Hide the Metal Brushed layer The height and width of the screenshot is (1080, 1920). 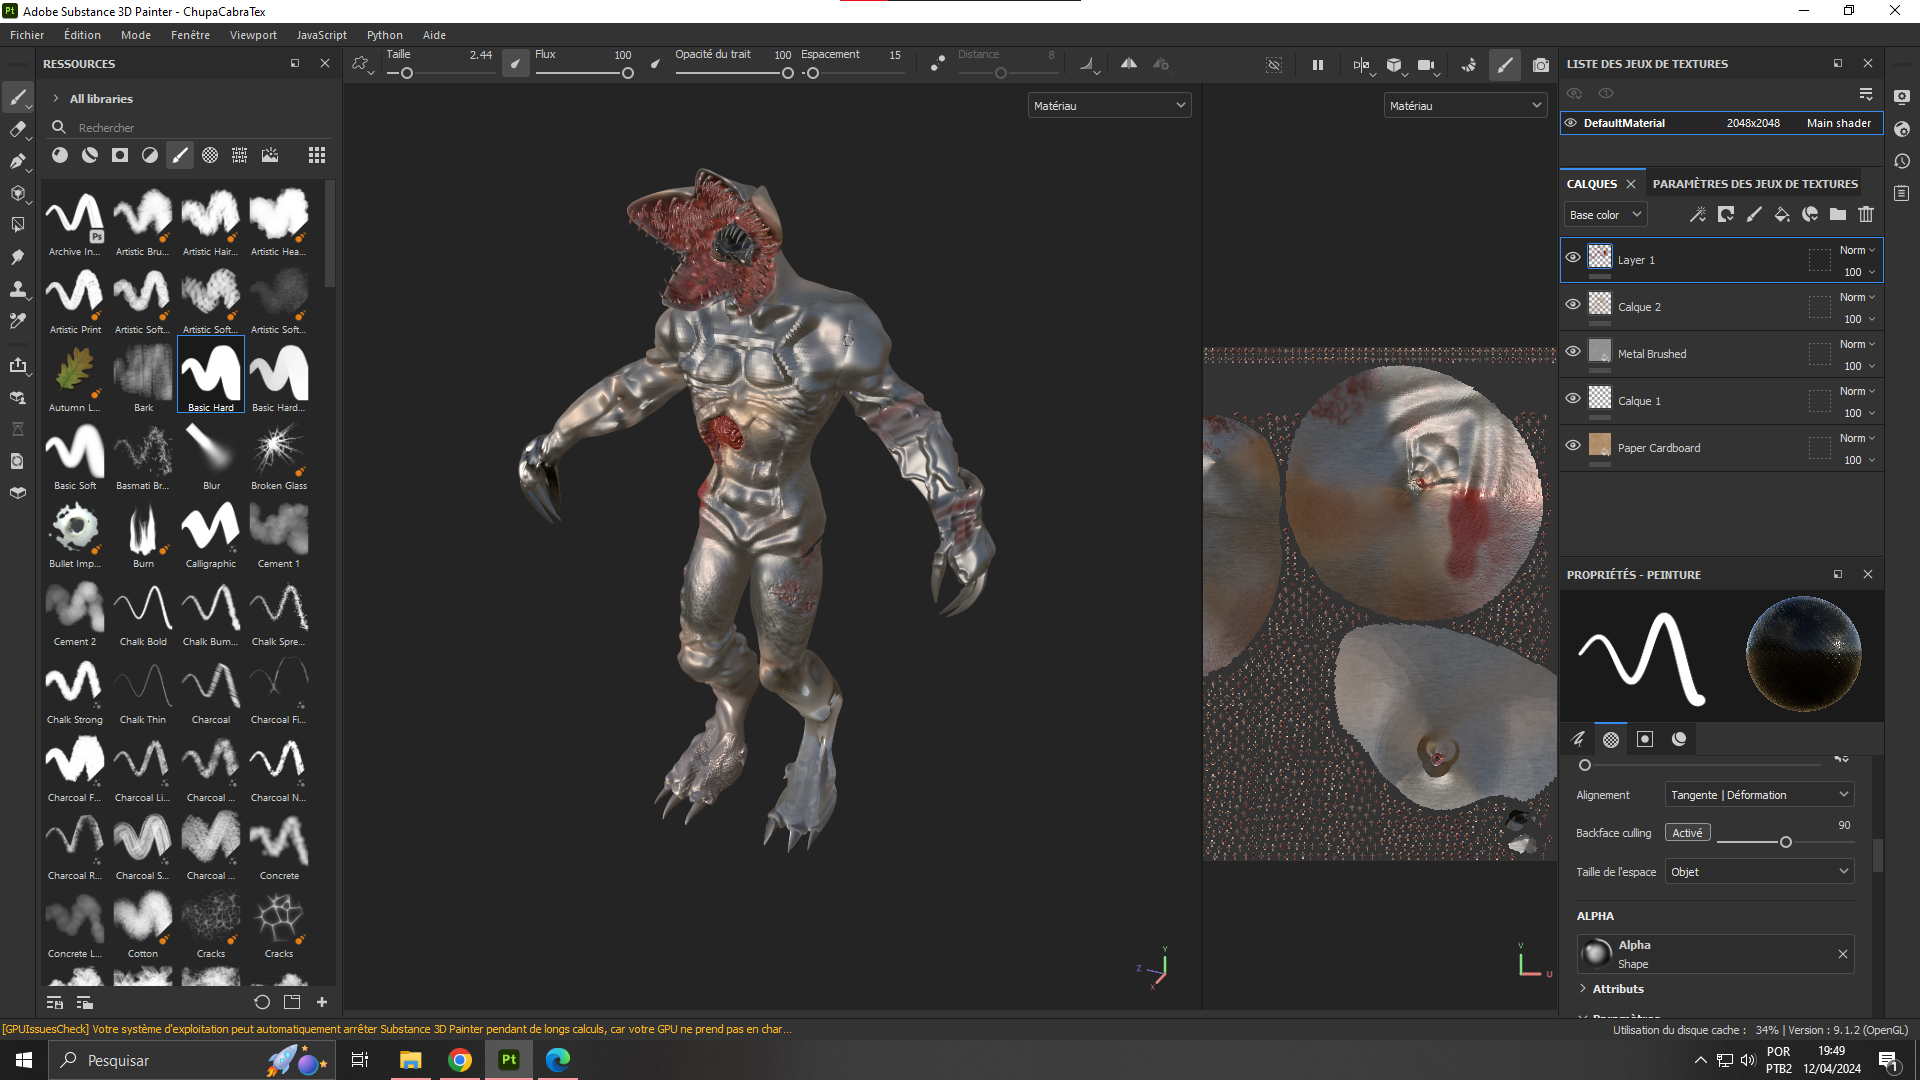(1573, 352)
